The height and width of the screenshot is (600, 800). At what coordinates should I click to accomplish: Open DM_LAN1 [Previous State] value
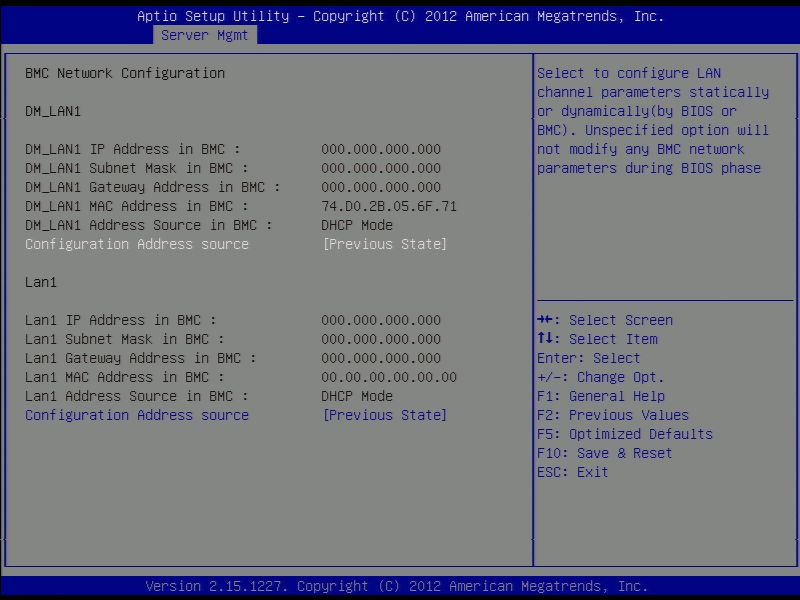pos(385,244)
